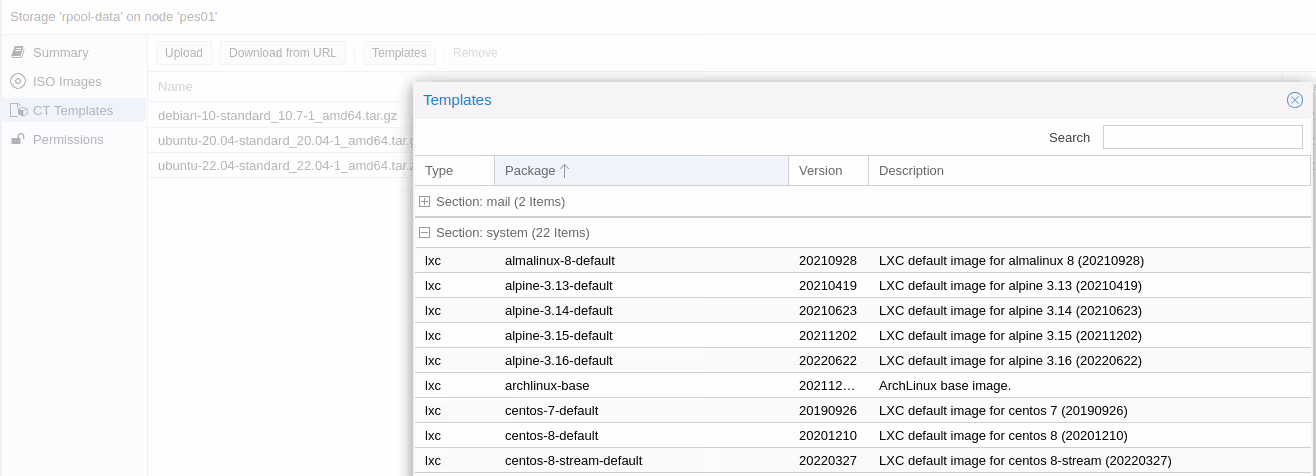The width and height of the screenshot is (1316, 476).
Task: Click the Permissions unlock icon
Action: [18, 140]
